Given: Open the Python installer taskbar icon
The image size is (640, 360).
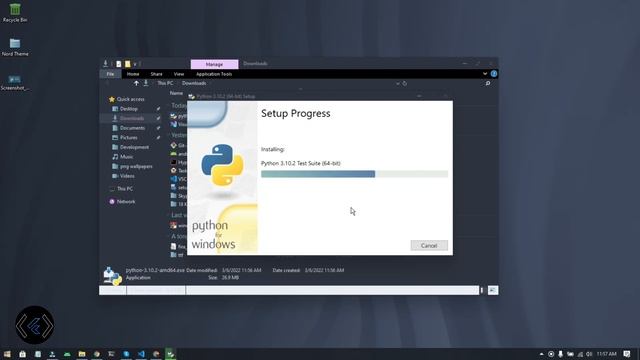Looking at the screenshot, I should coord(171,354).
